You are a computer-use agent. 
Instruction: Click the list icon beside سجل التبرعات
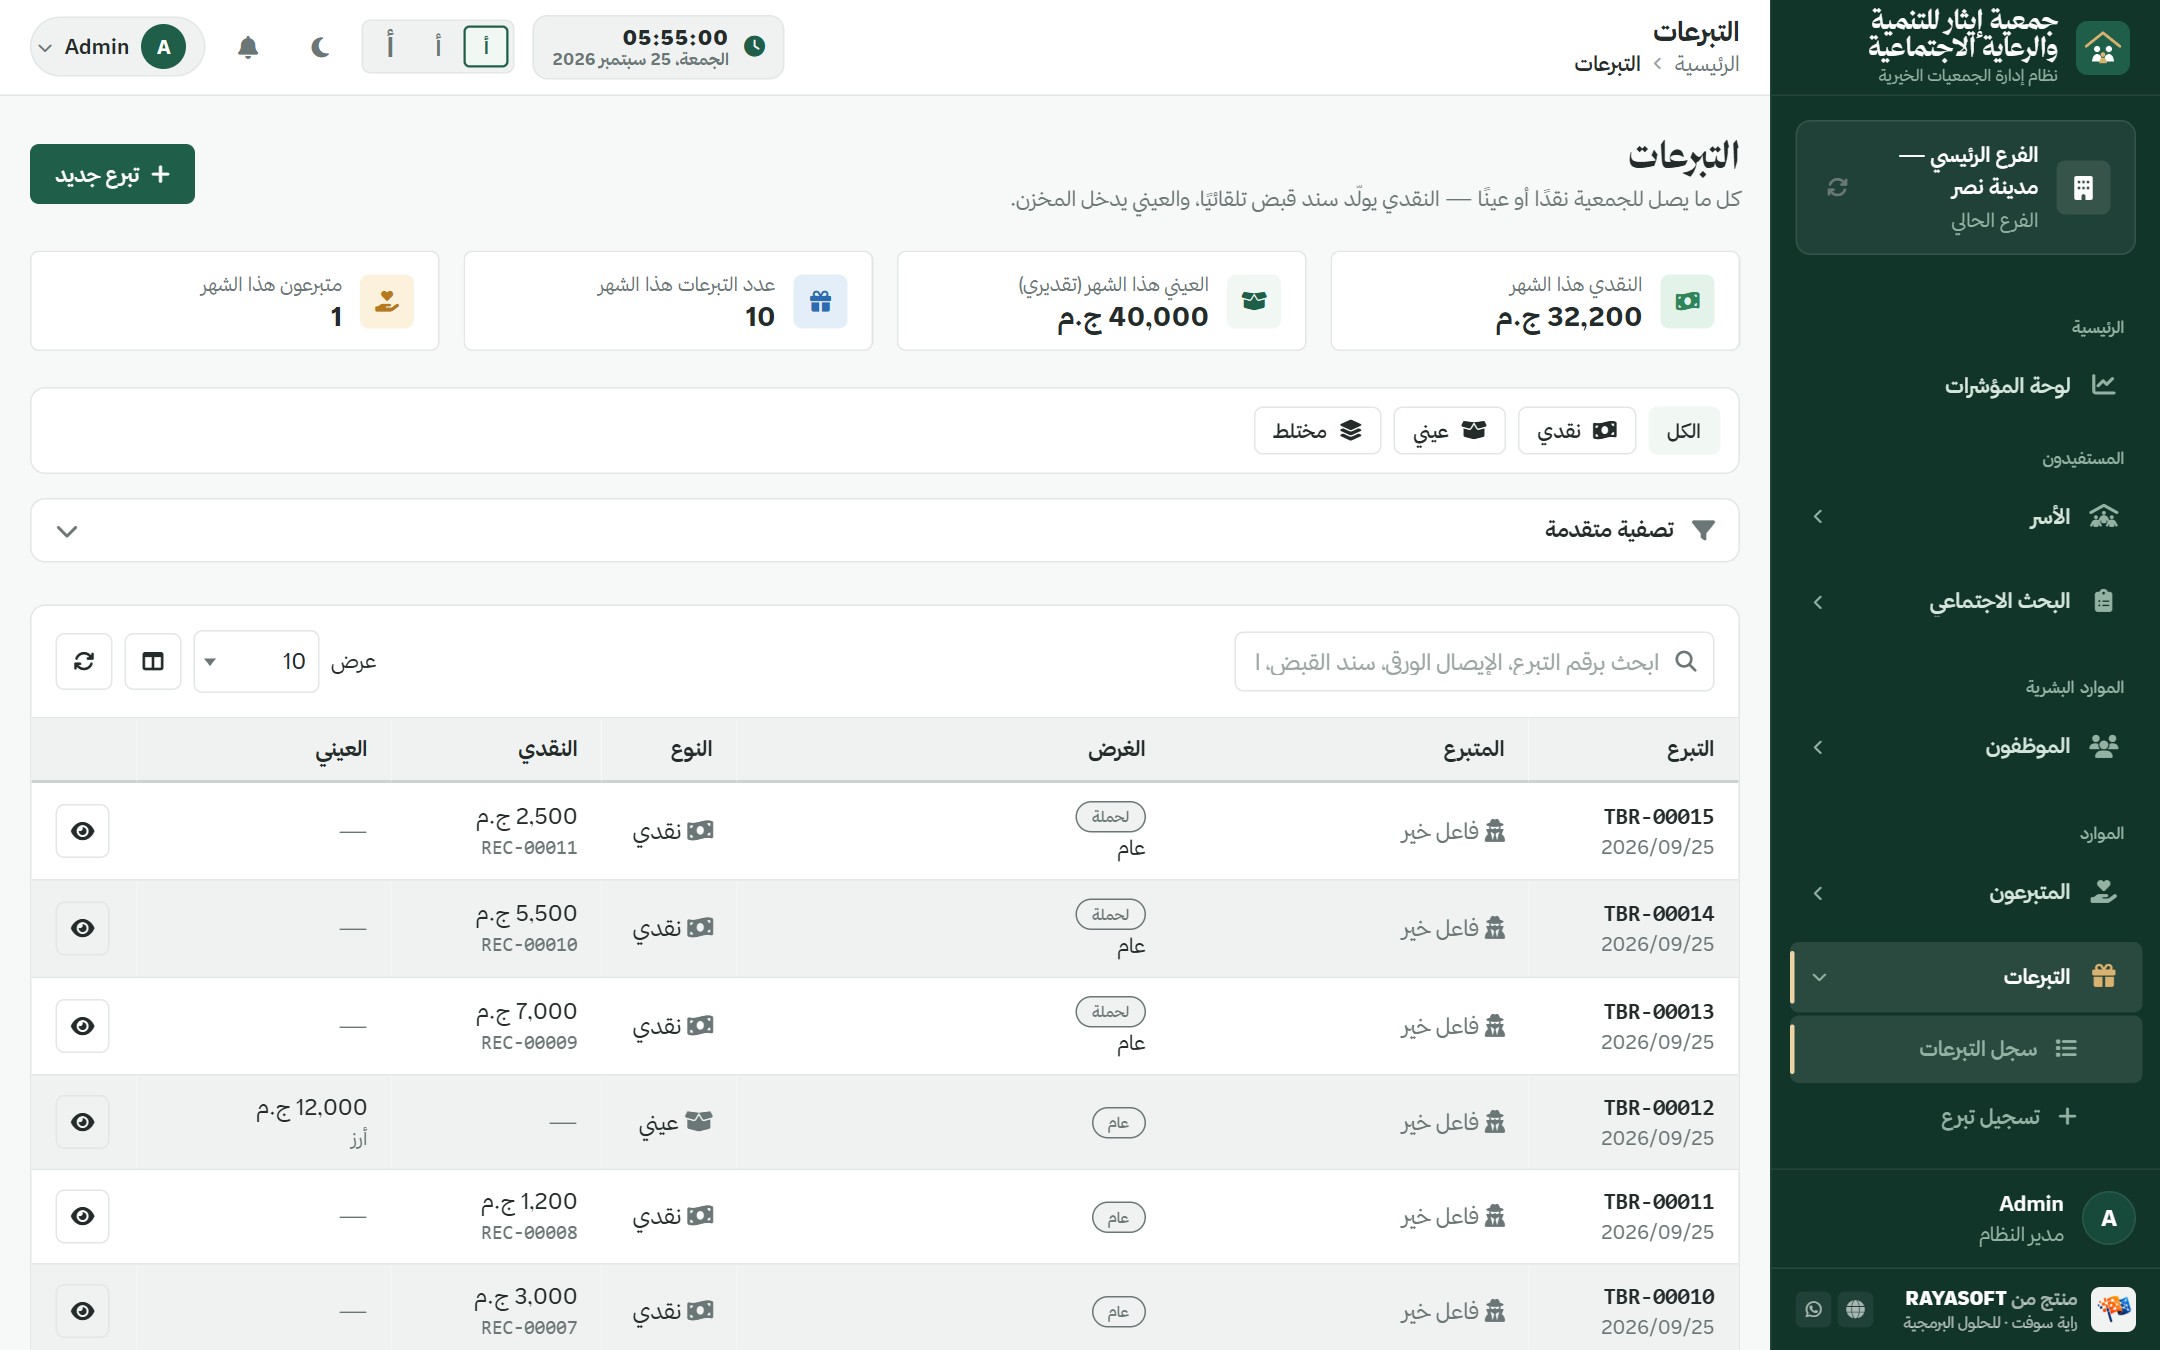pyautogui.click(x=2066, y=1048)
